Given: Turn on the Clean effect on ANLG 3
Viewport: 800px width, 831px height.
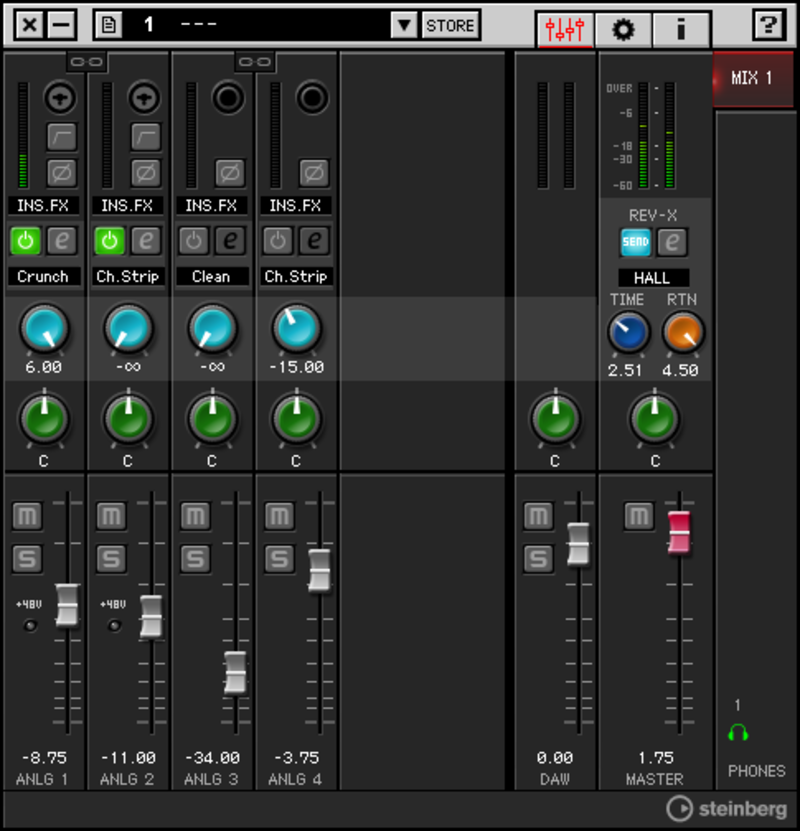Looking at the screenshot, I should 194,241.
